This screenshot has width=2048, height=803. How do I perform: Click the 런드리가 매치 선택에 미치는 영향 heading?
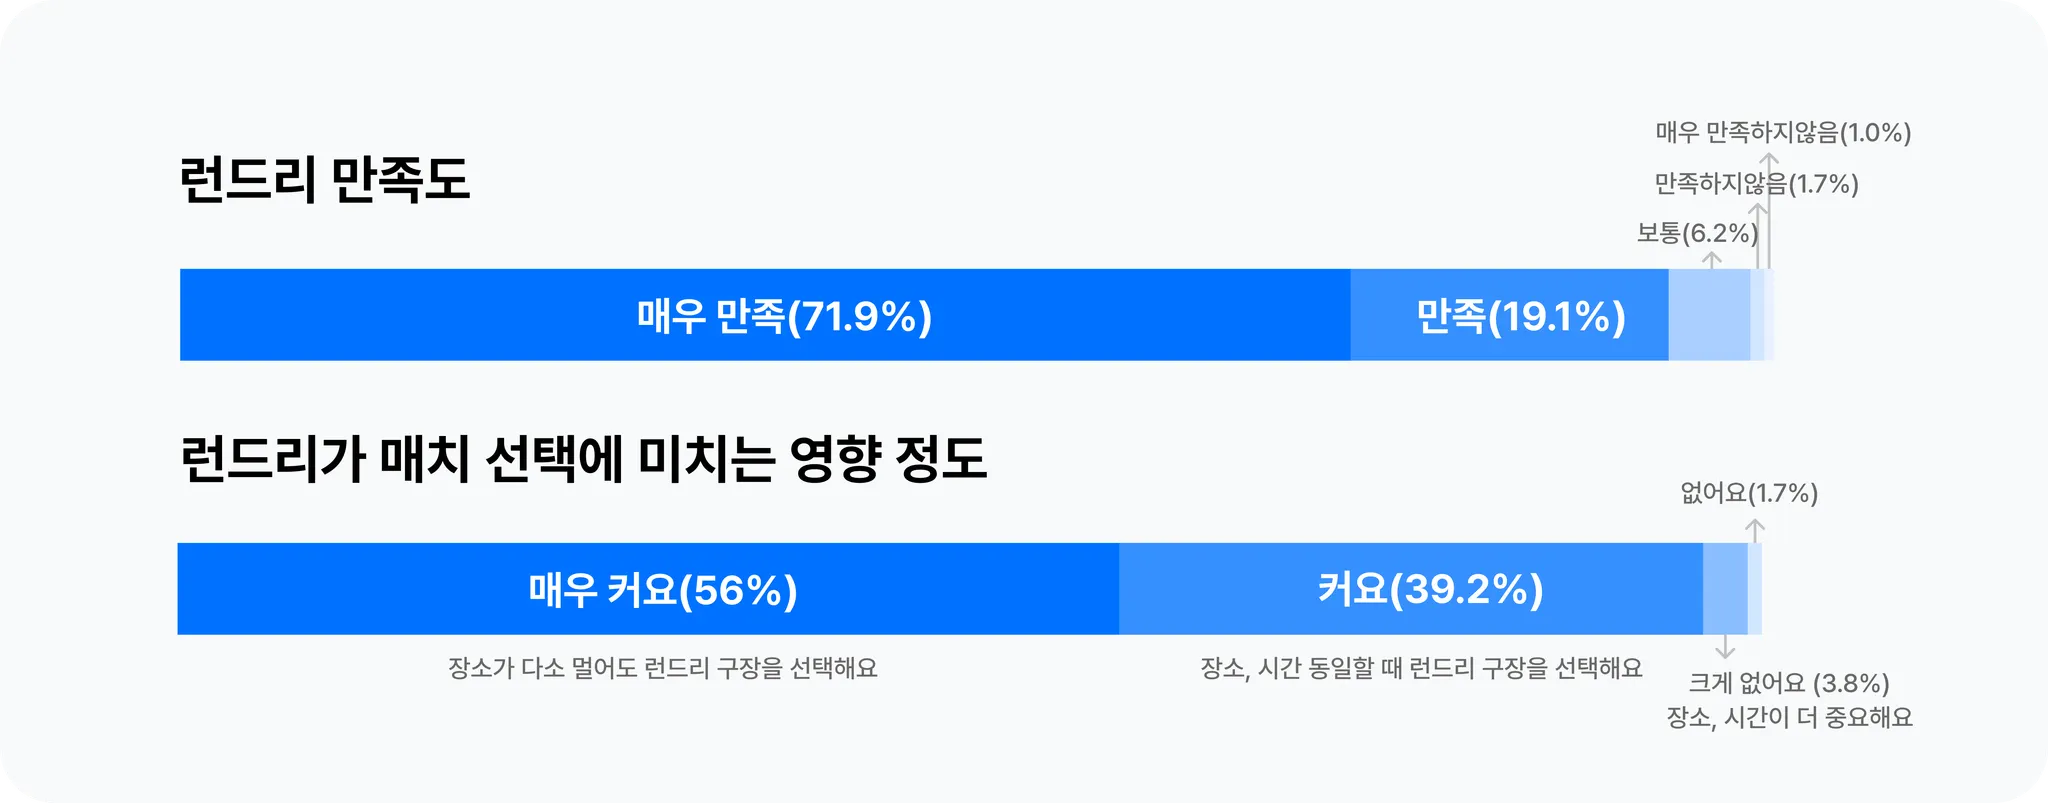coord(583,459)
